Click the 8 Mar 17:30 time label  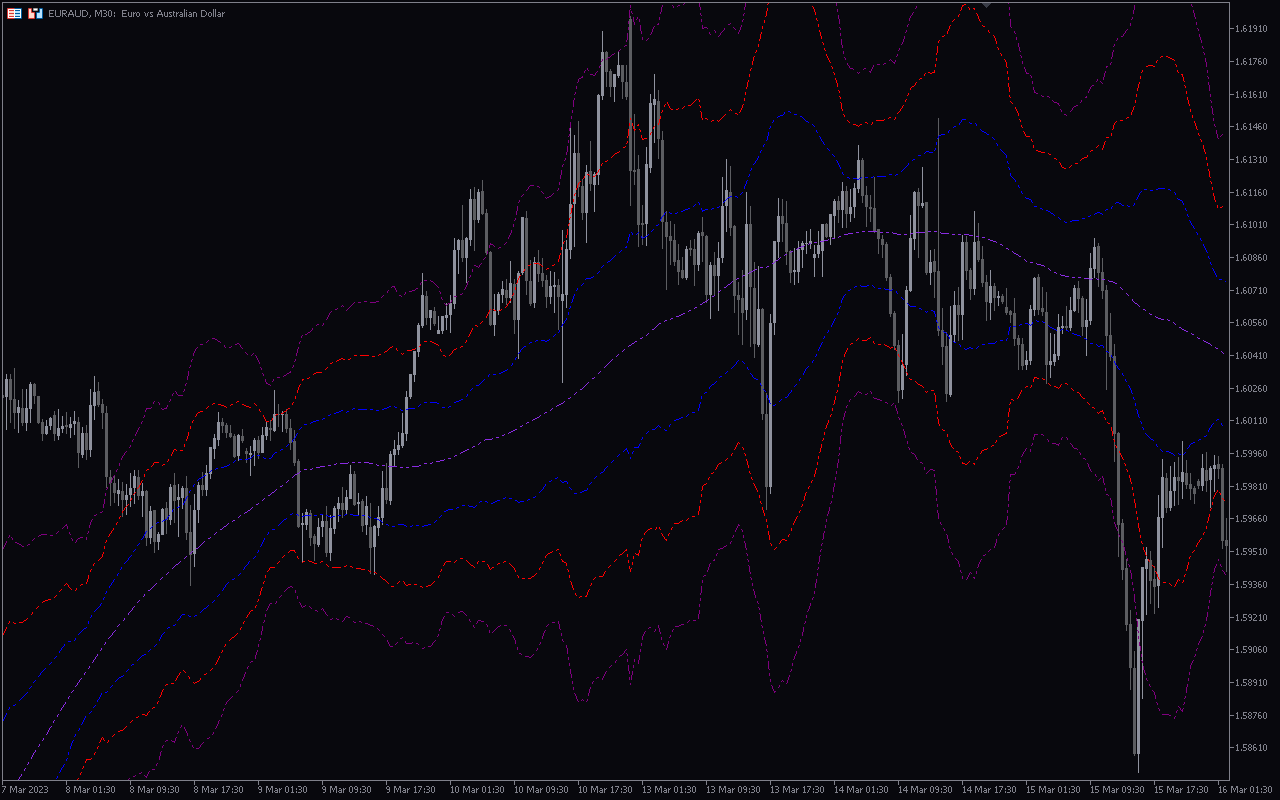[219, 790]
